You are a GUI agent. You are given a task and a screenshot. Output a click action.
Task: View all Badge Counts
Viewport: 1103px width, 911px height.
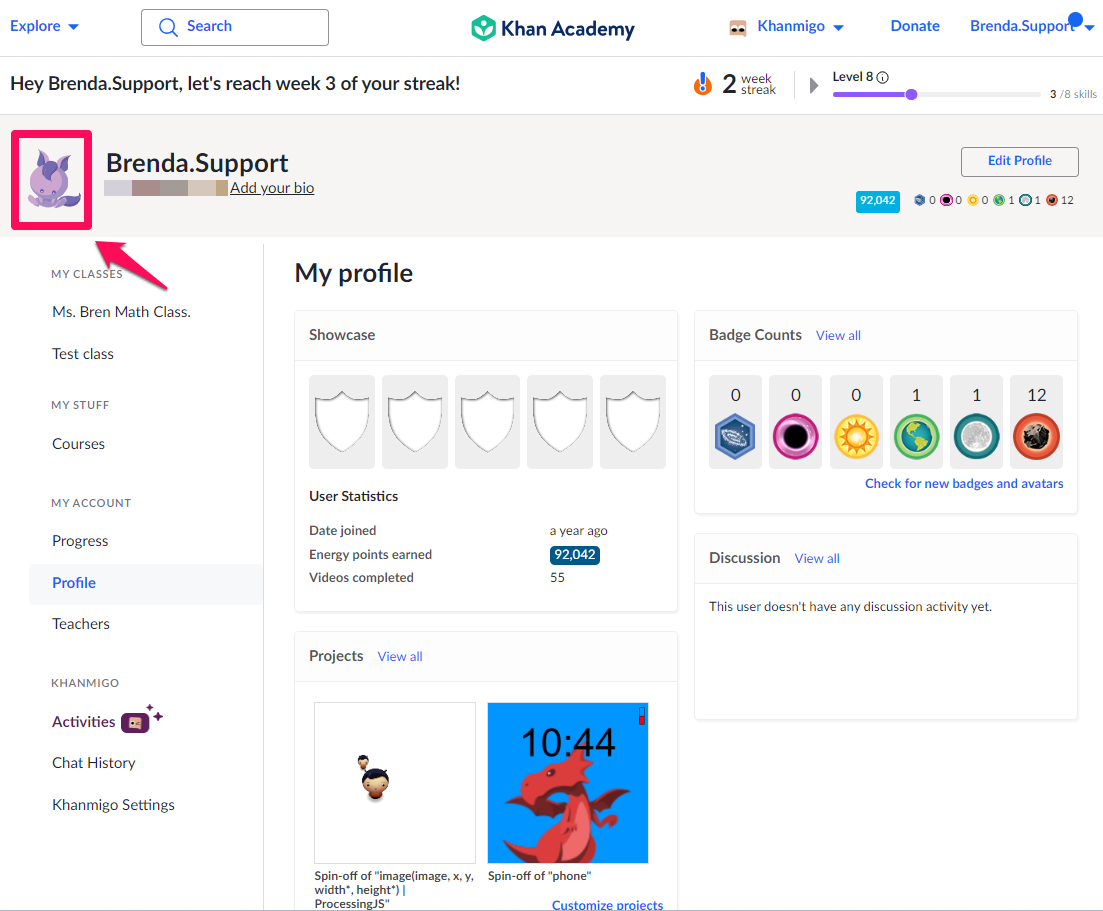[x=839, y=336]
